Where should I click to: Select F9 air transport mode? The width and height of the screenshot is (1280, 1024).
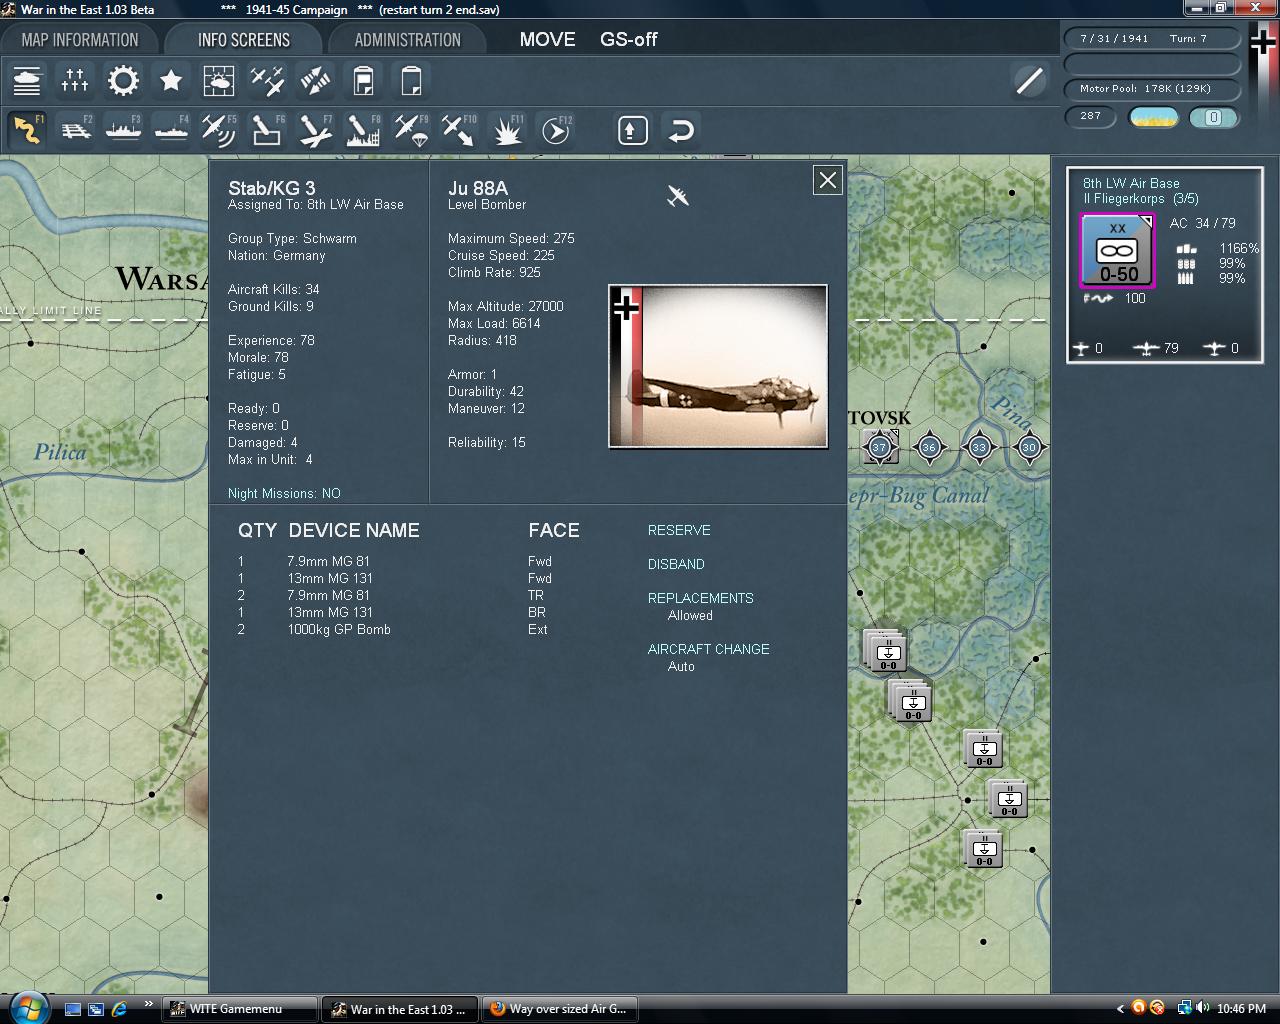click(x=411, y=130)
